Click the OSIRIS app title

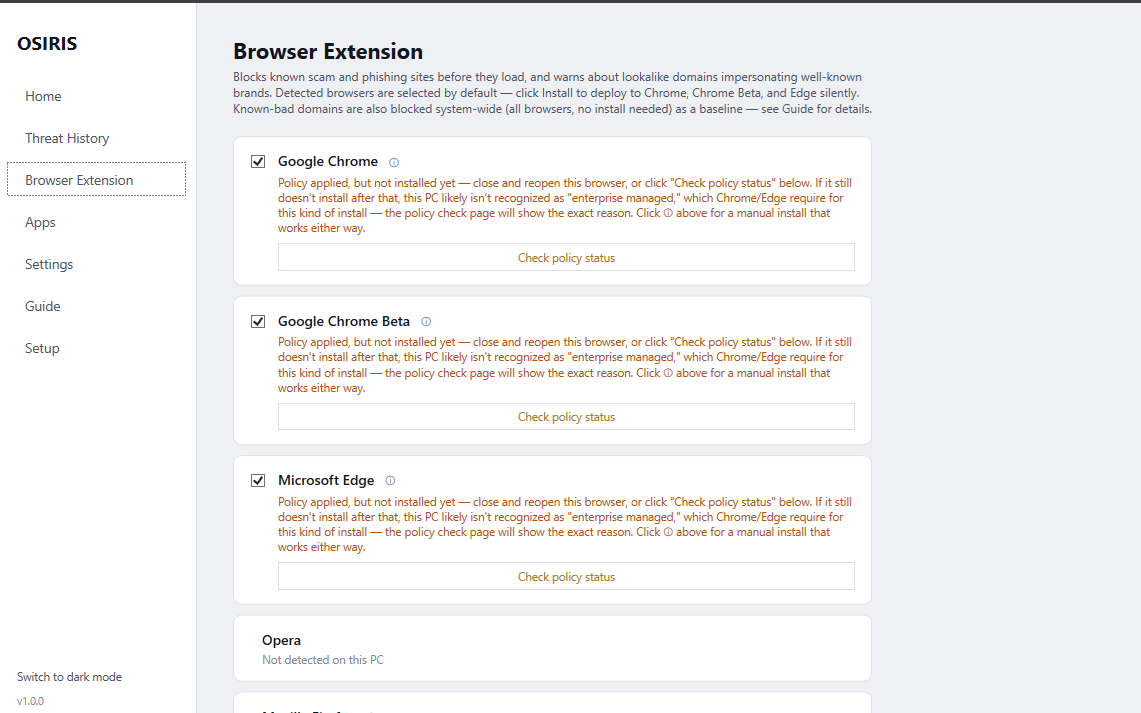pos(47,44)
